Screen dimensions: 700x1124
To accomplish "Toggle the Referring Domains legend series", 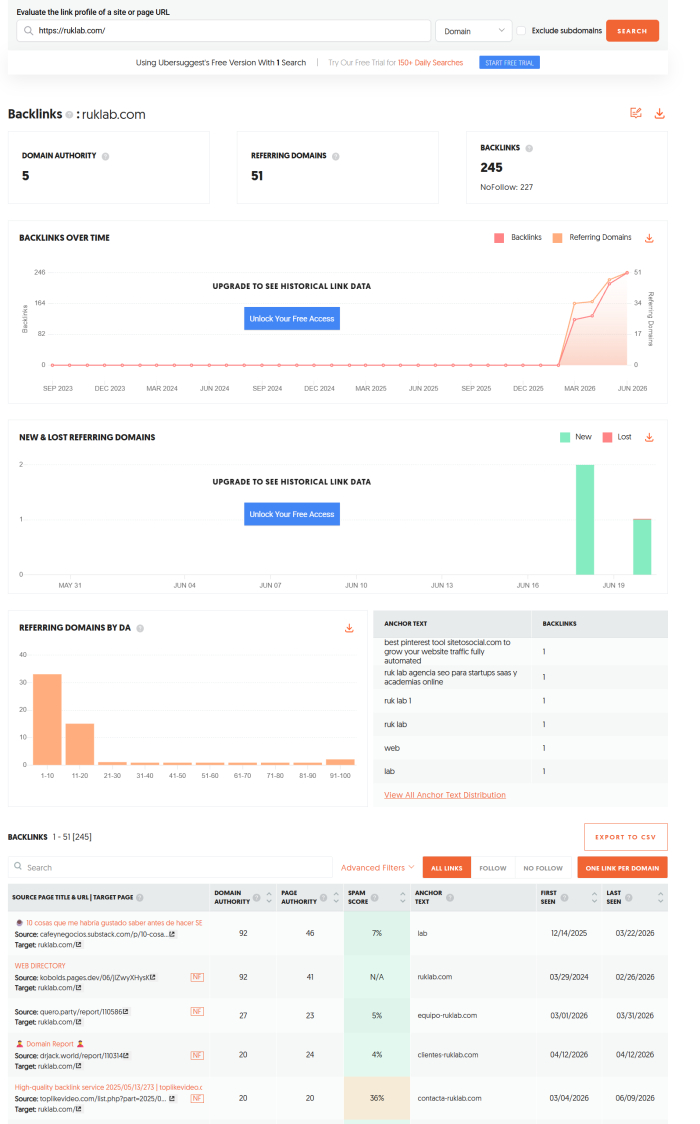I will coord(592,237).
